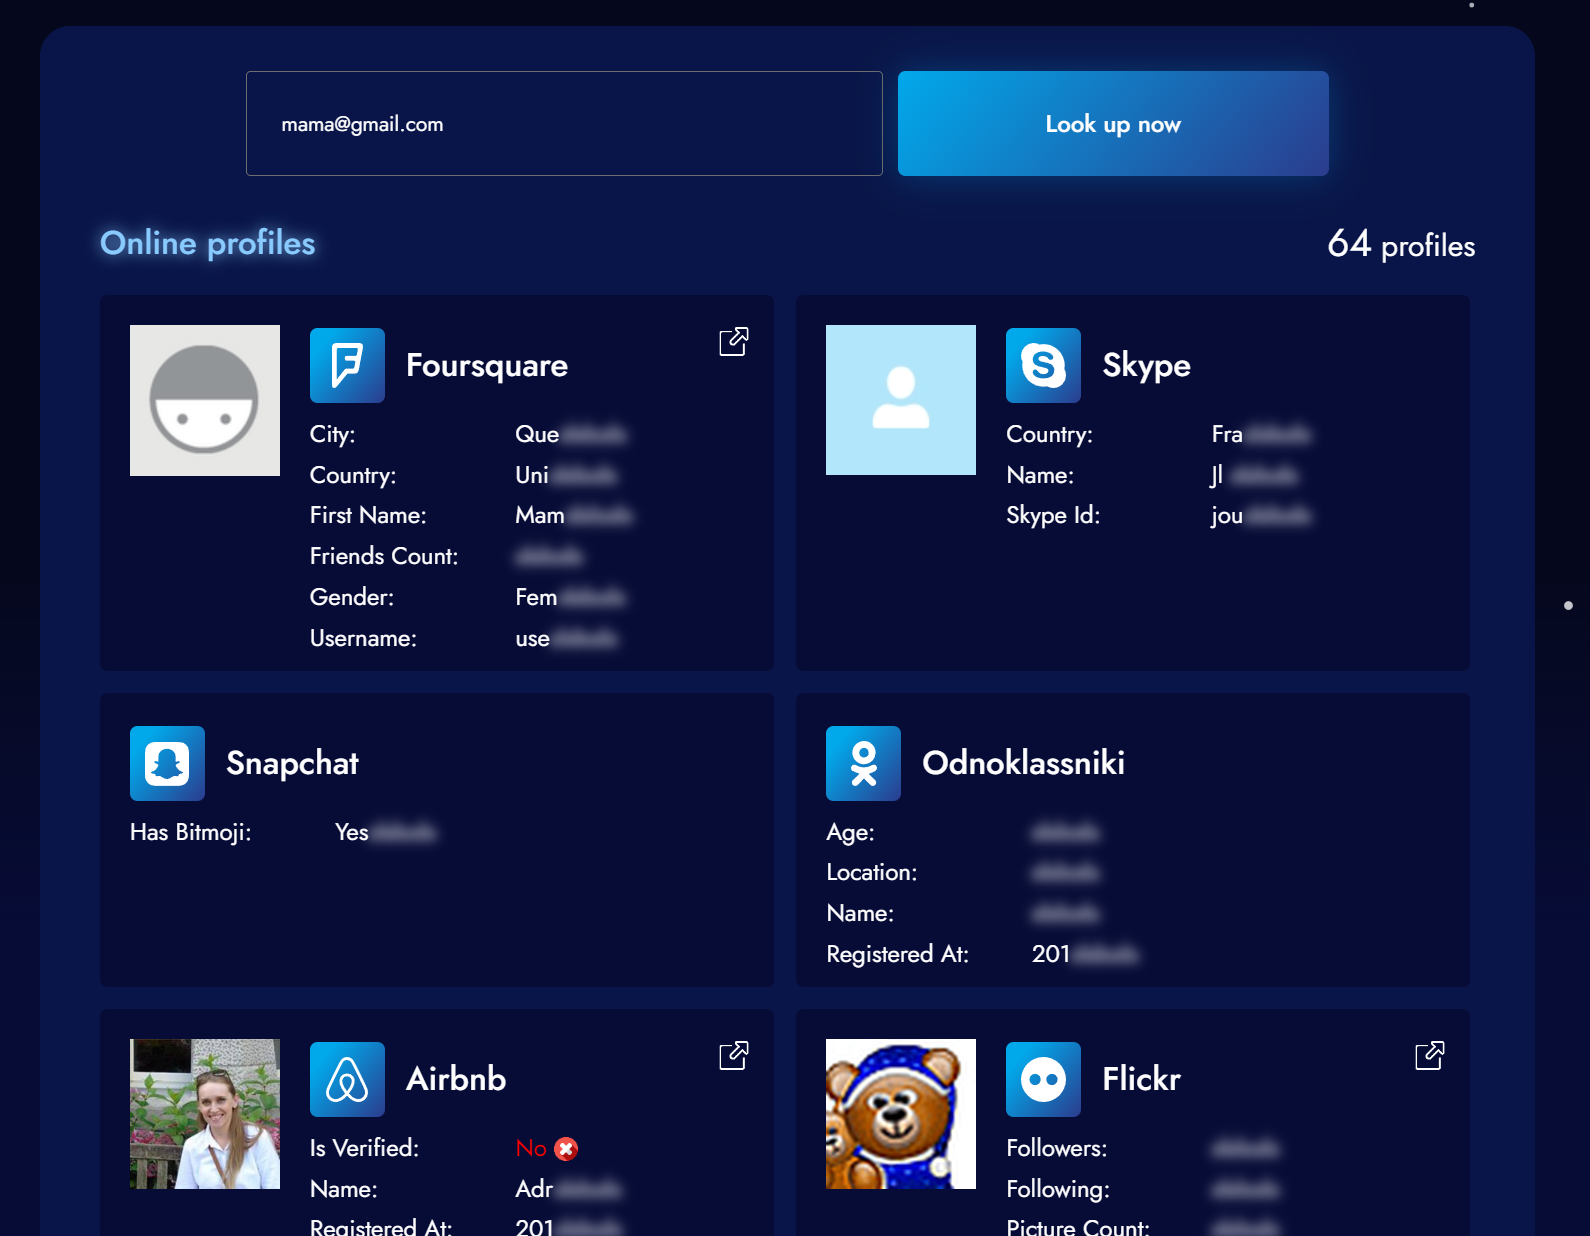Click the Foursquare Friends Count label

(x=384, y=556)
